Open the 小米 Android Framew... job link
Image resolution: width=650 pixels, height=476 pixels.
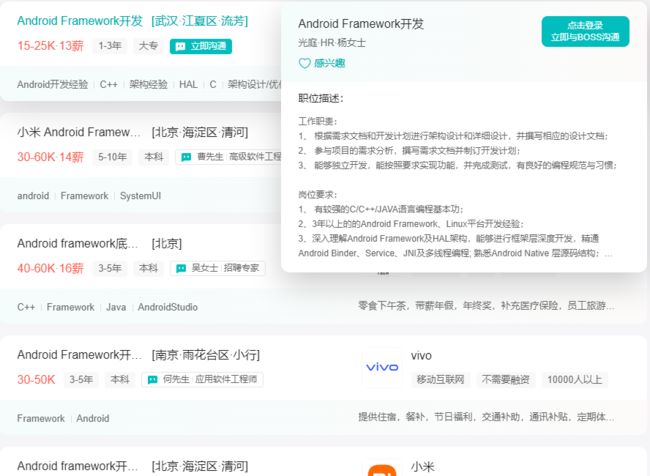(79, 132)
